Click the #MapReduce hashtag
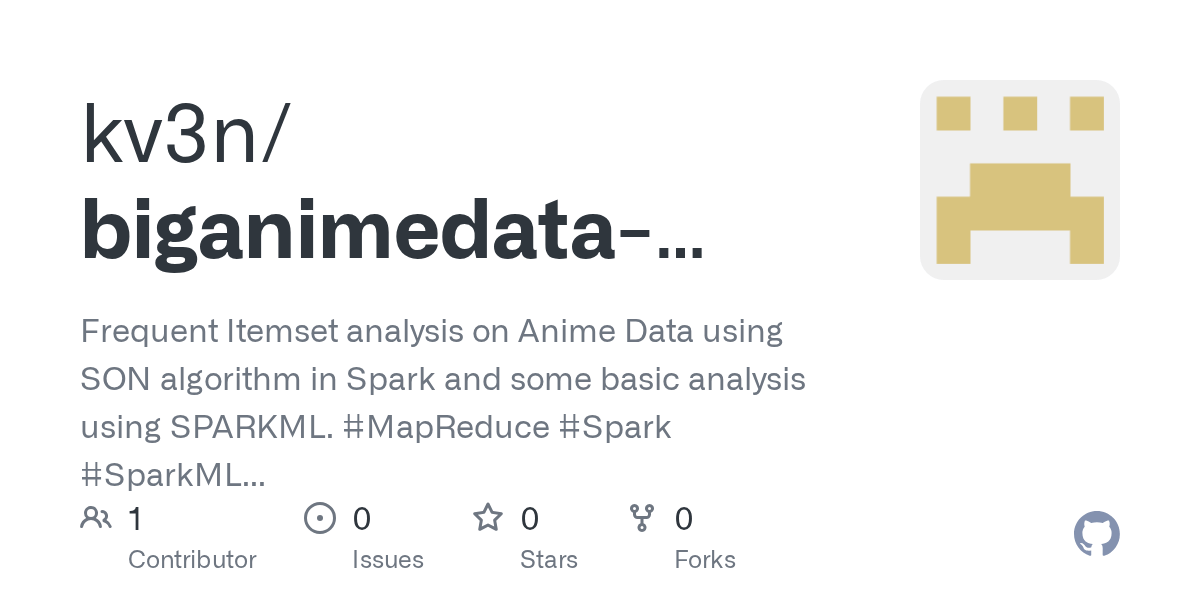The image size is (1200, 600). pyautogui.click(x=446, y=427)
